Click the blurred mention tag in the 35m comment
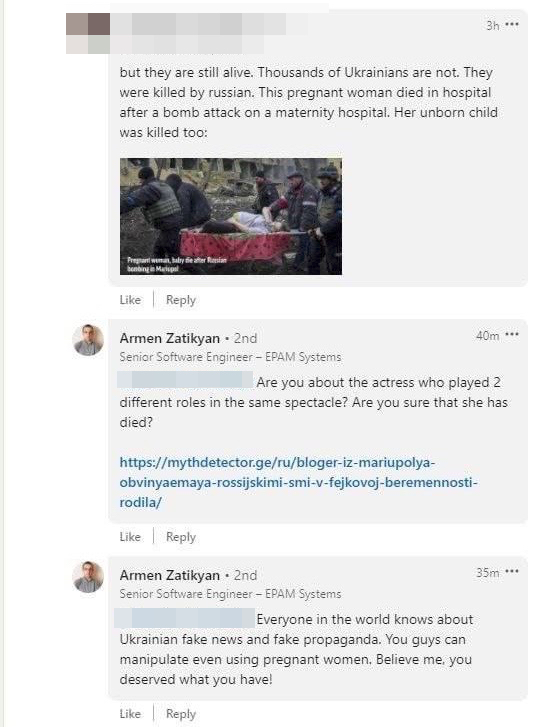Viewport: 543px width, 727px height. coord(185,618)
